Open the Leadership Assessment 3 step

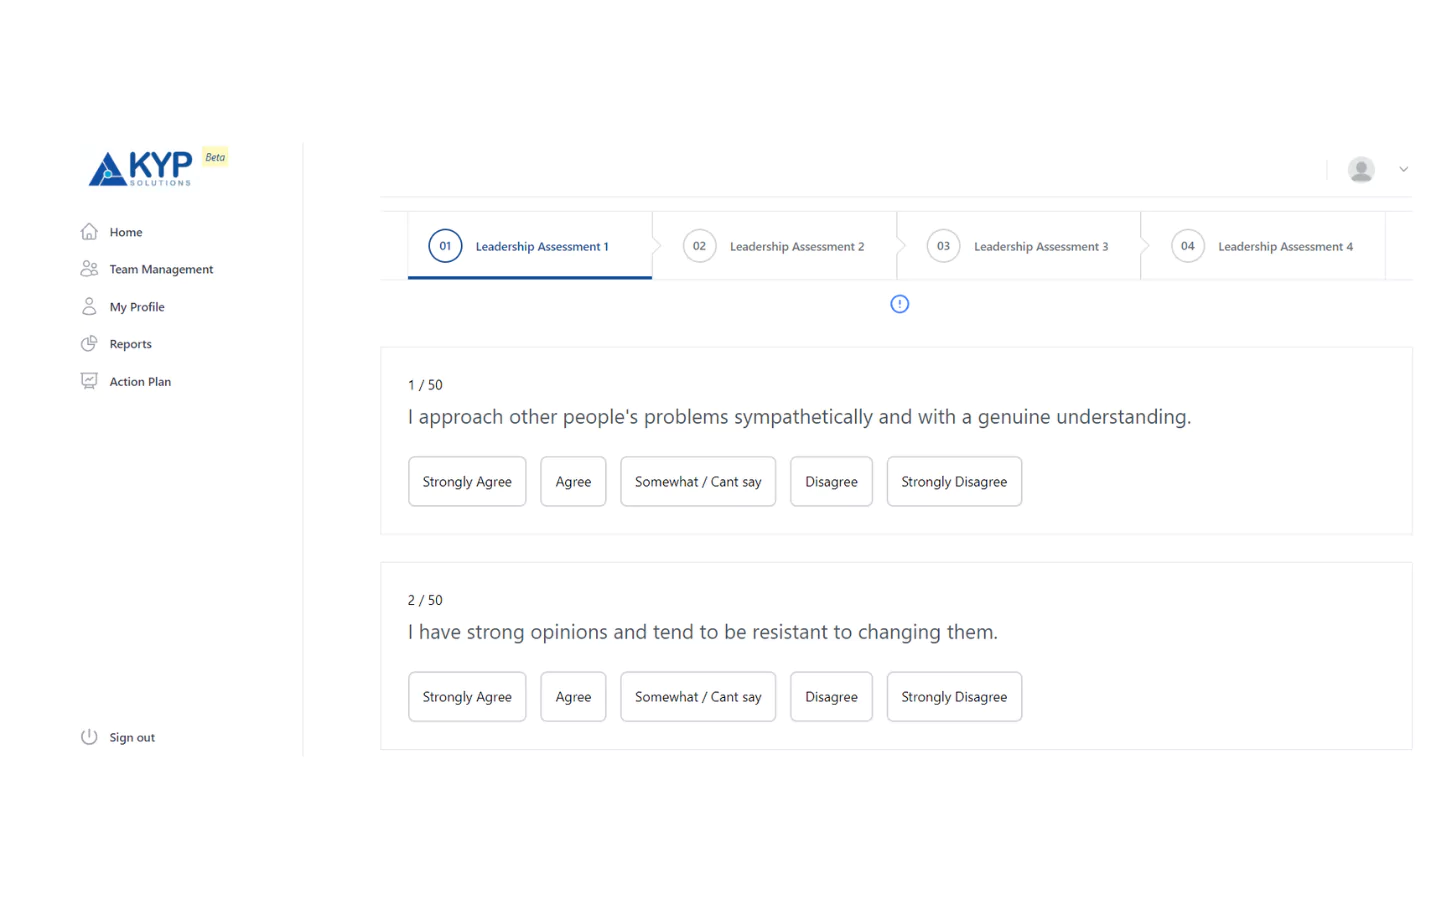[1018, 246]
